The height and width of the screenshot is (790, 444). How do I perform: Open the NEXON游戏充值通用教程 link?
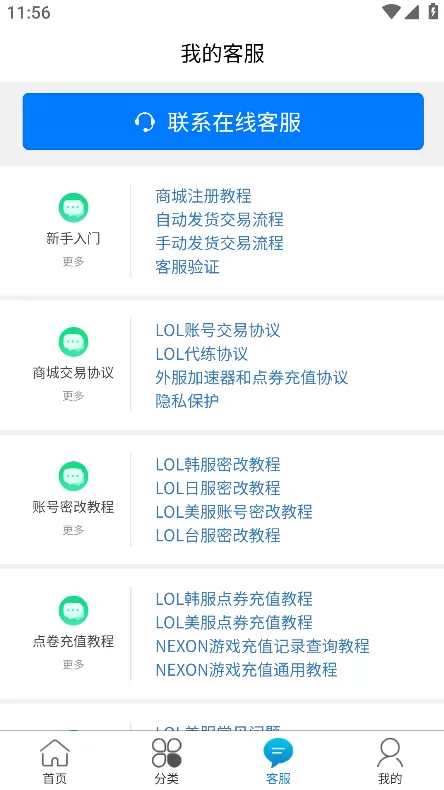pyautogui.click(x=246, y=670)
